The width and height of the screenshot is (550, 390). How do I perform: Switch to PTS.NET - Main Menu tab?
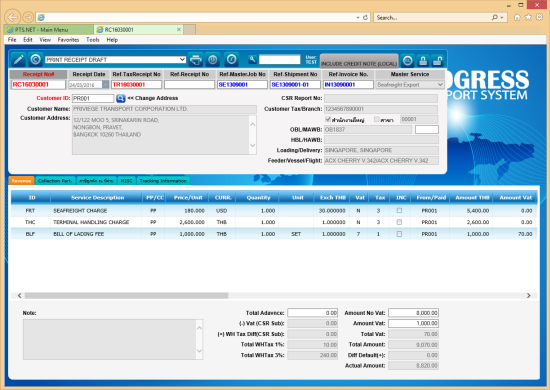click(49, 29)
